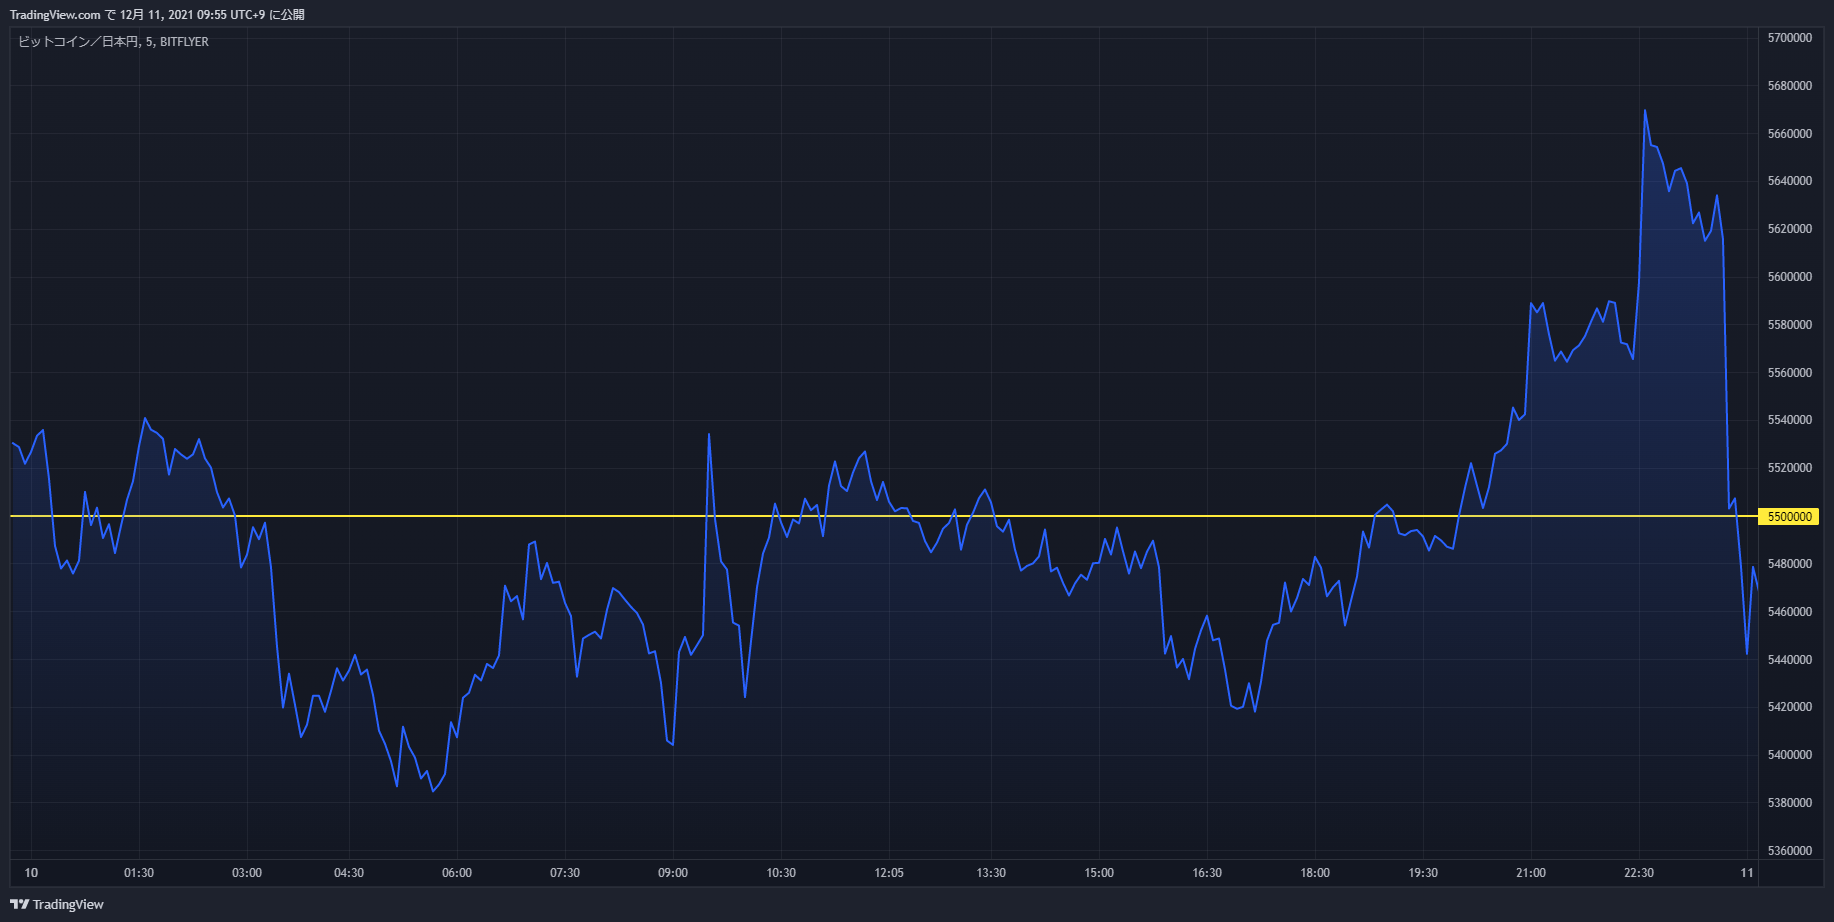Click the TradingView logo at bottom left
This screenshot has height=922, width=1834.
pos(57,904)
